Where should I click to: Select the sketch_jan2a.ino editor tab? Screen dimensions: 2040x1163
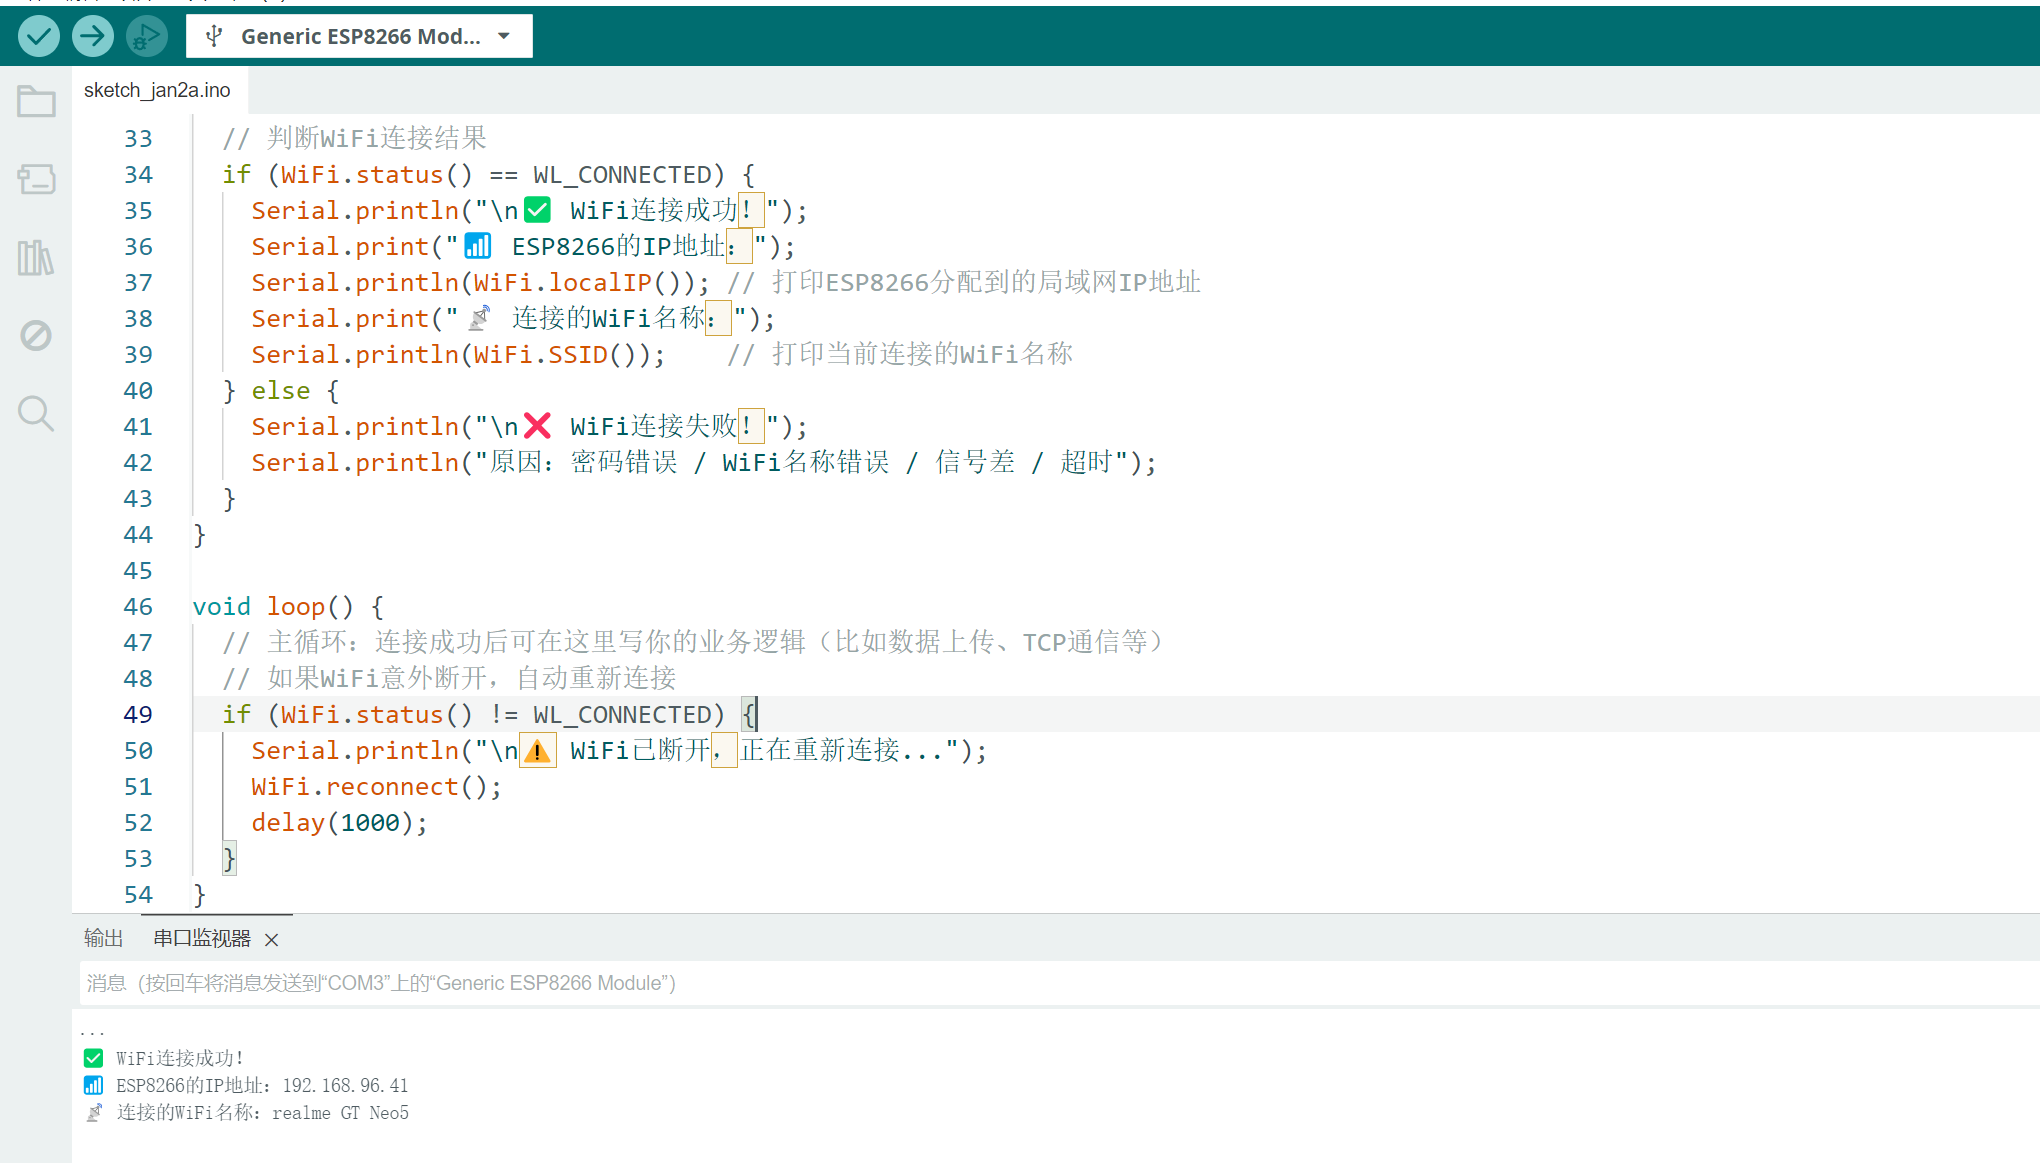[157, 90]
